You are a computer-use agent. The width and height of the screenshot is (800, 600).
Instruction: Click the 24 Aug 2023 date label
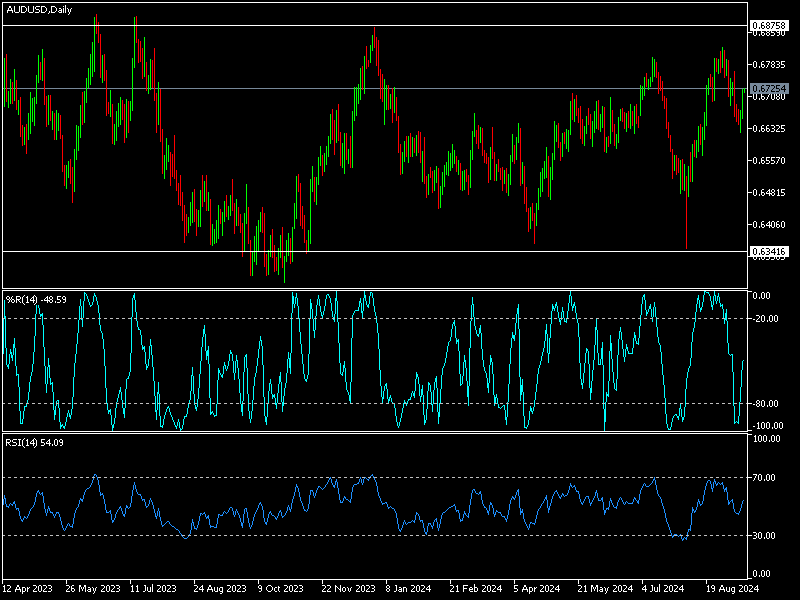219,589
